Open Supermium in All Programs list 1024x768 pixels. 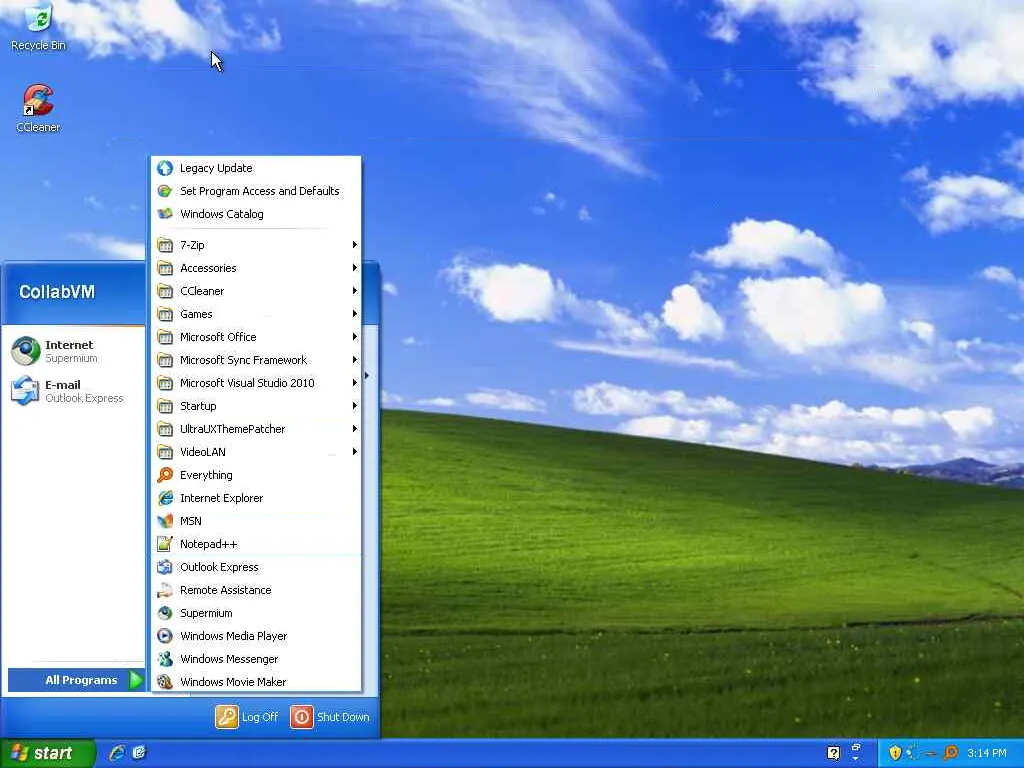tap(256, 613)
